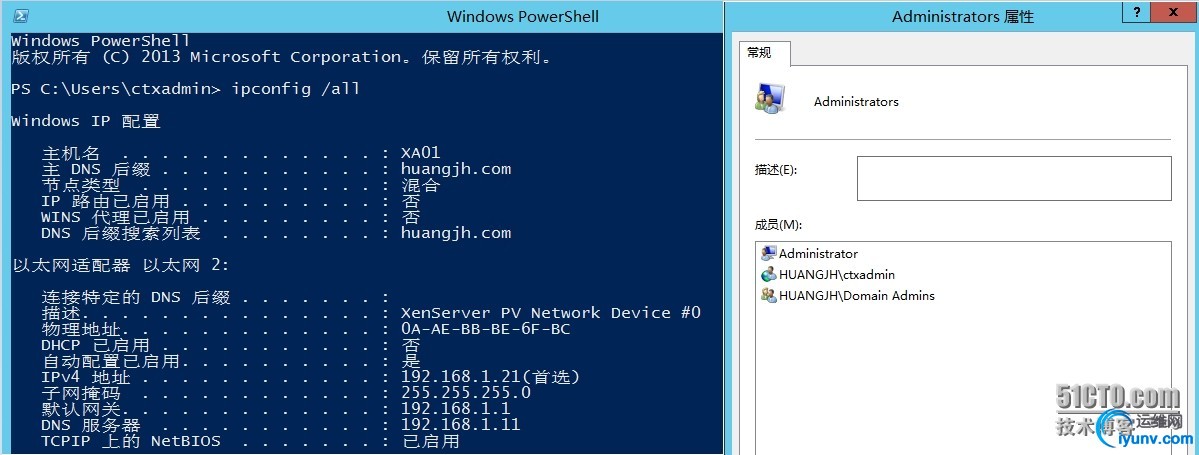Screen dimensions: 1199x455
Task: Click the 51CTO.com watermark link
Action: pos(1118,397)
